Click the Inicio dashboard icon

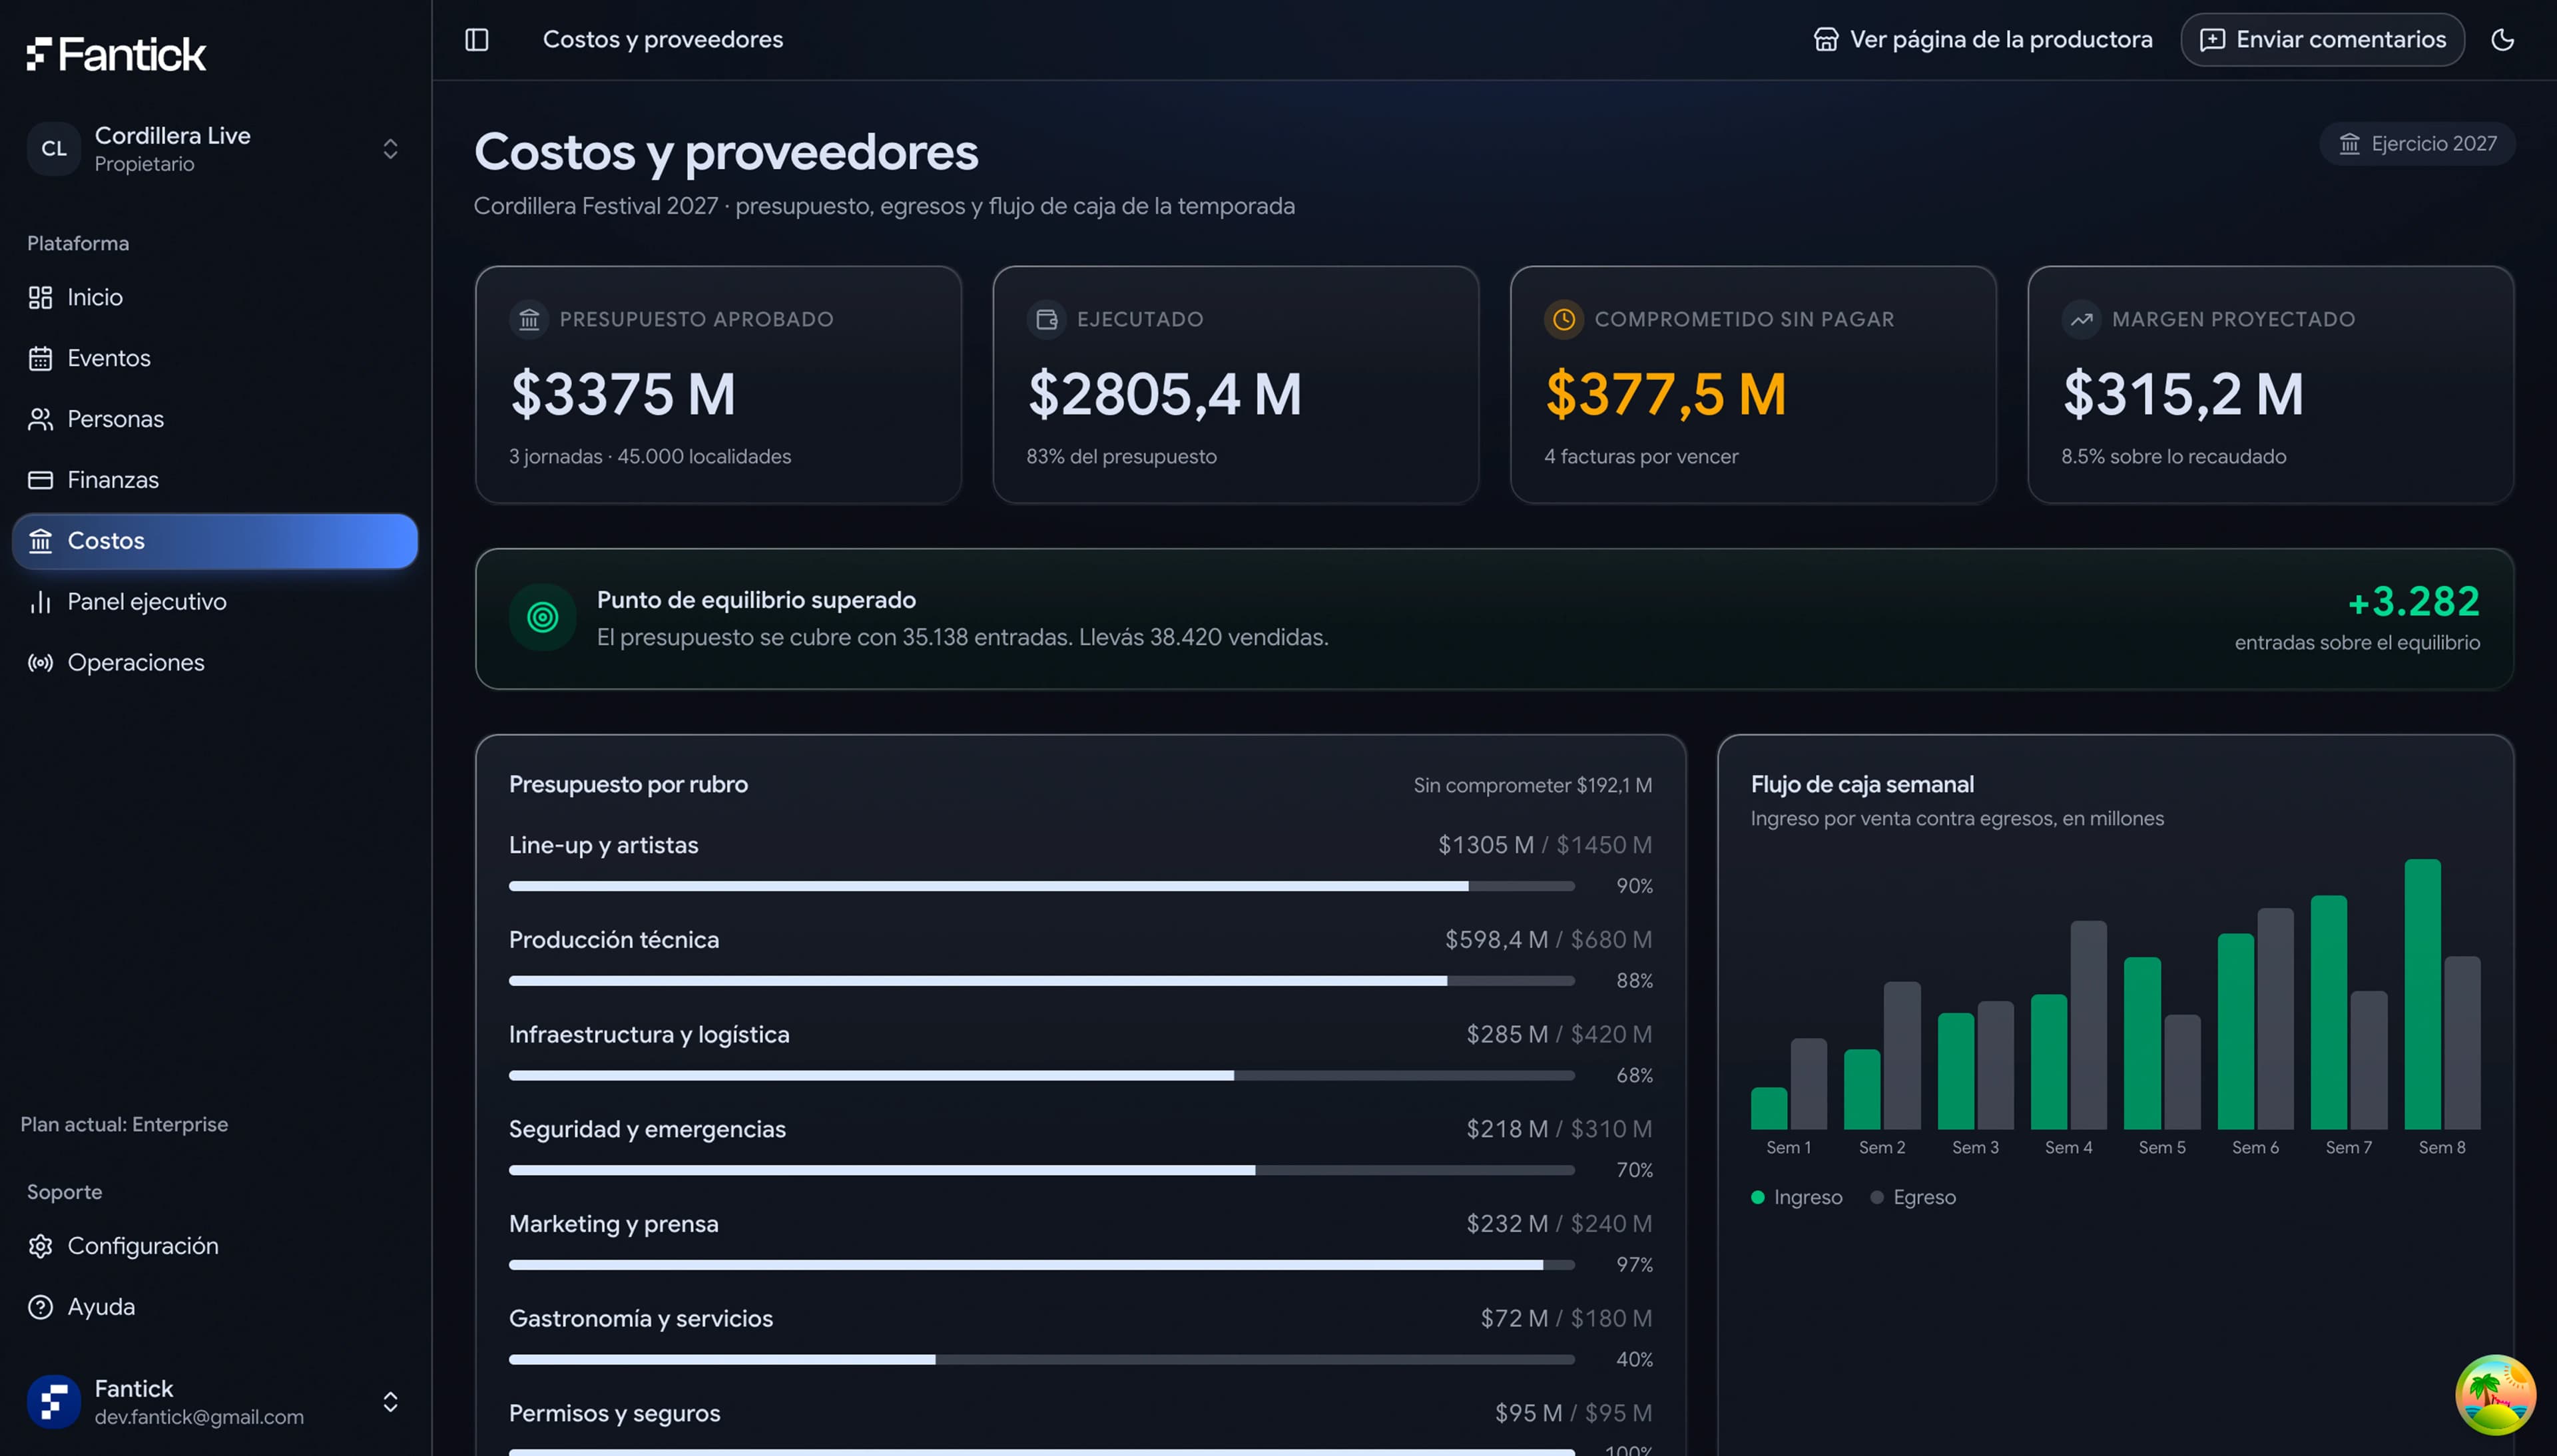point(40,297)
